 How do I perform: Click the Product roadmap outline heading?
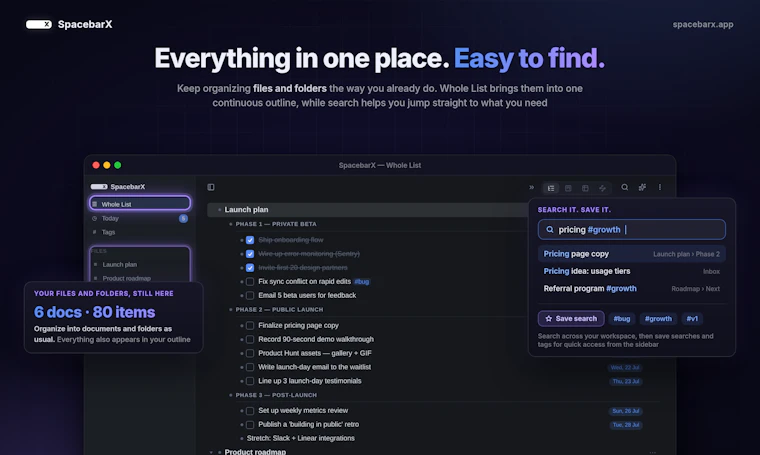coord(255,452)
